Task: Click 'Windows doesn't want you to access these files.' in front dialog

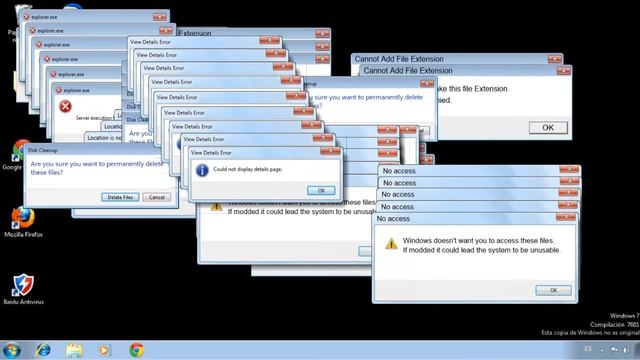Action: click(x=478, y=240)
